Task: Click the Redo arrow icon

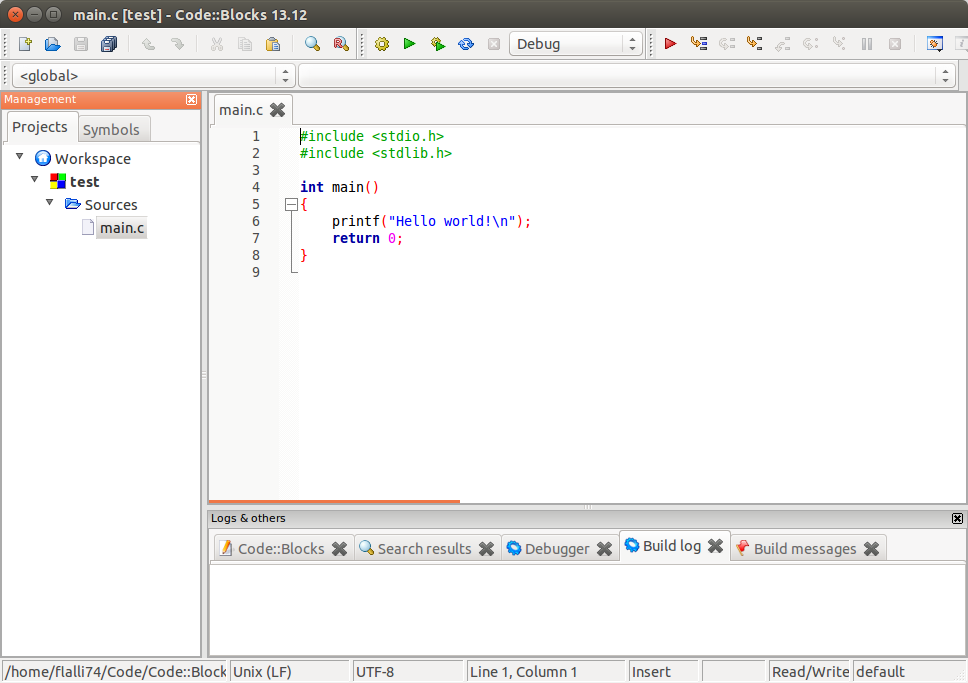Action: (177, 44)
